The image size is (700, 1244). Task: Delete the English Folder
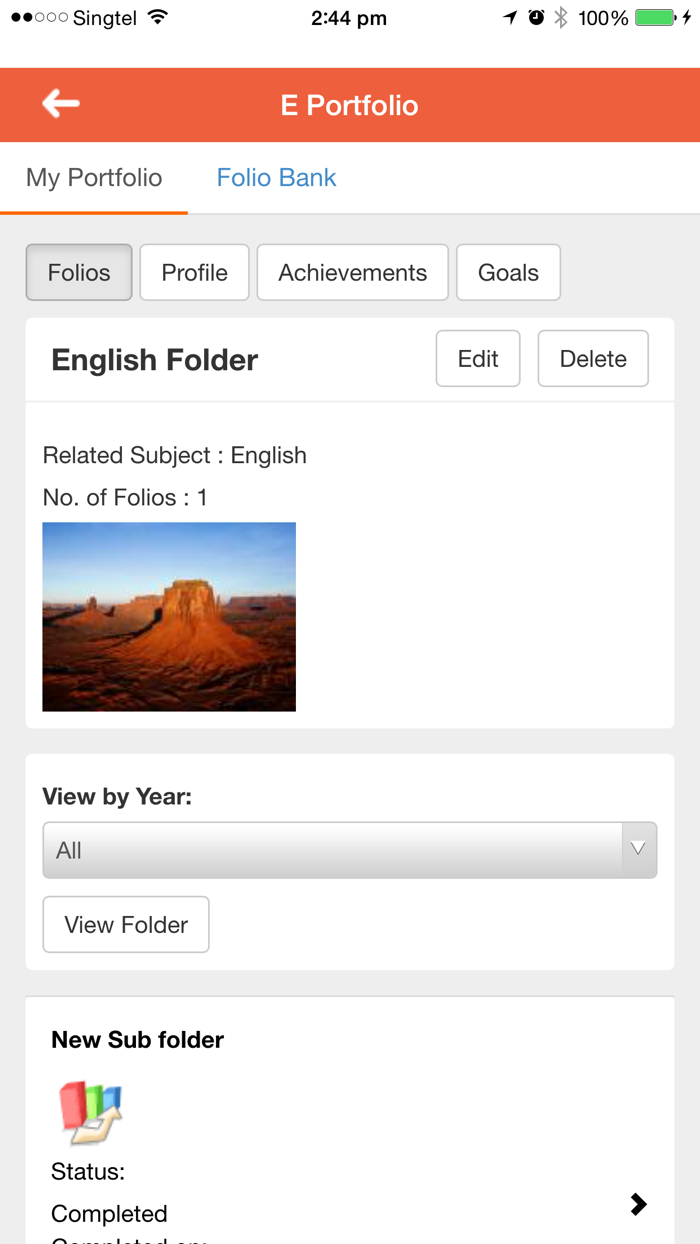[x=593, y=359]
